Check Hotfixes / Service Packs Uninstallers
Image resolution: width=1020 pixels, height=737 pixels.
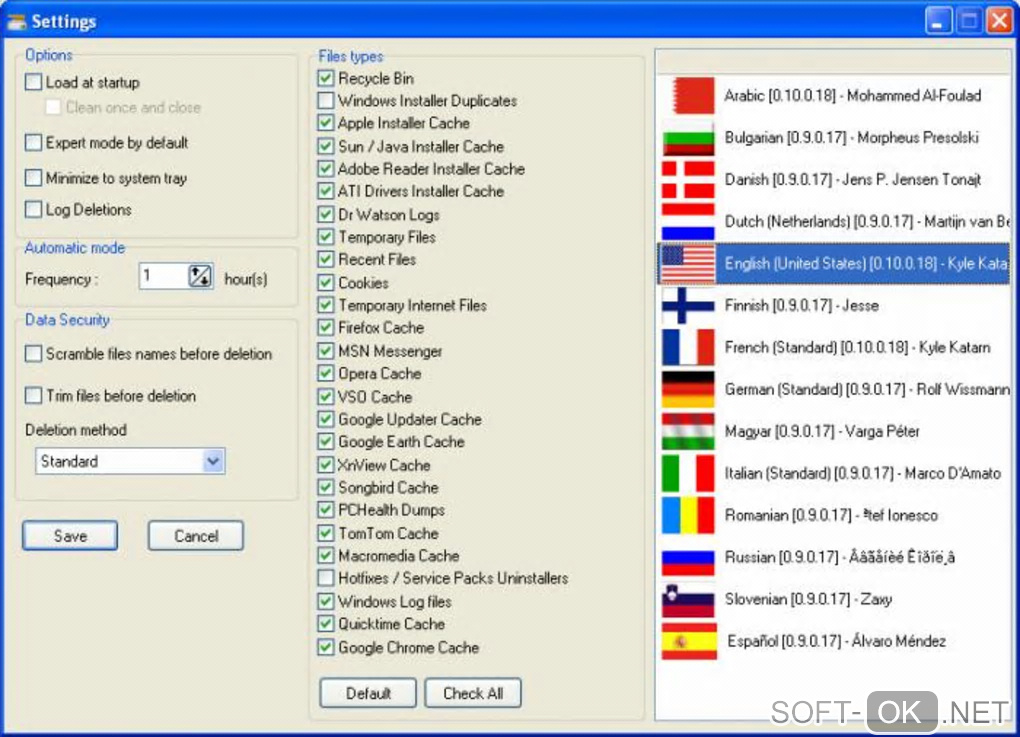tap(326, 578)
